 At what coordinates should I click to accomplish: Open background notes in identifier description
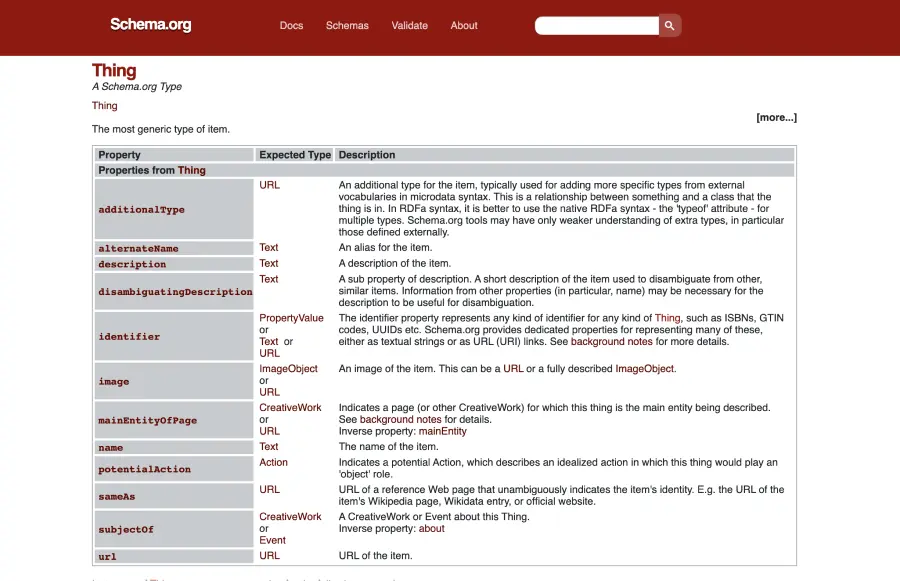[611, 342]
